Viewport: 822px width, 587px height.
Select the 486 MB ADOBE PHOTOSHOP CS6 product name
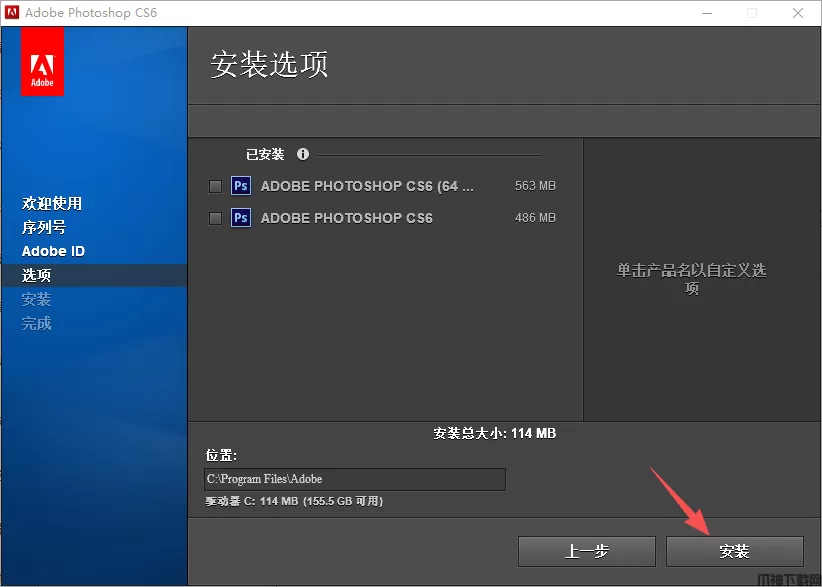[x=346, y=218]
